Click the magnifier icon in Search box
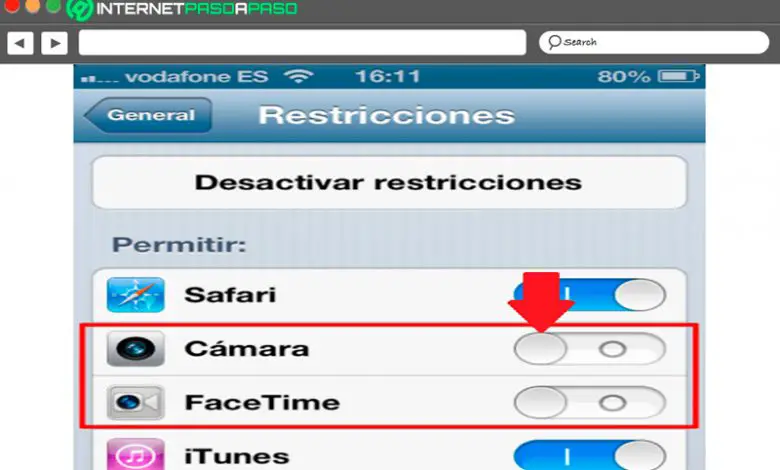 (x=554, y=42)
